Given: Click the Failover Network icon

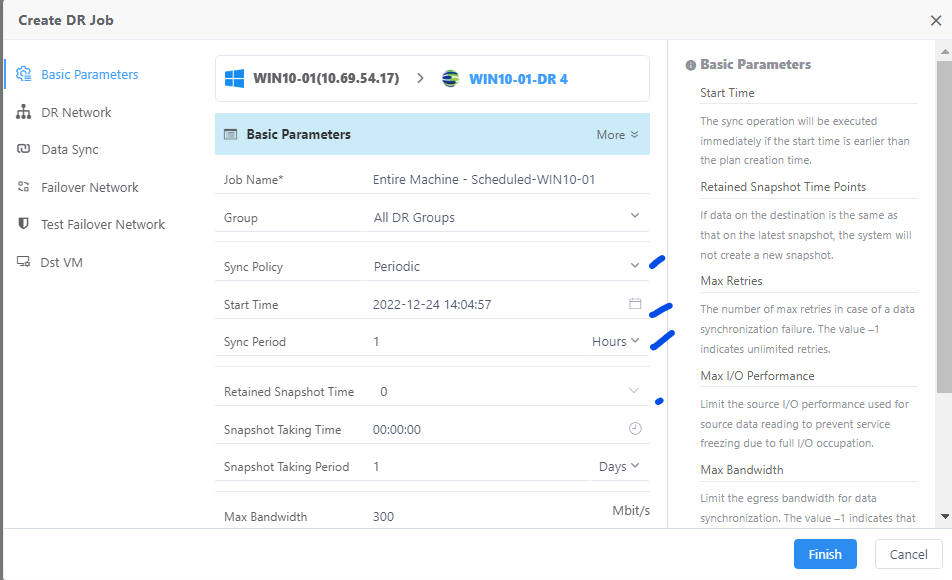Looking at the screenshot, I should pos(24,186).
